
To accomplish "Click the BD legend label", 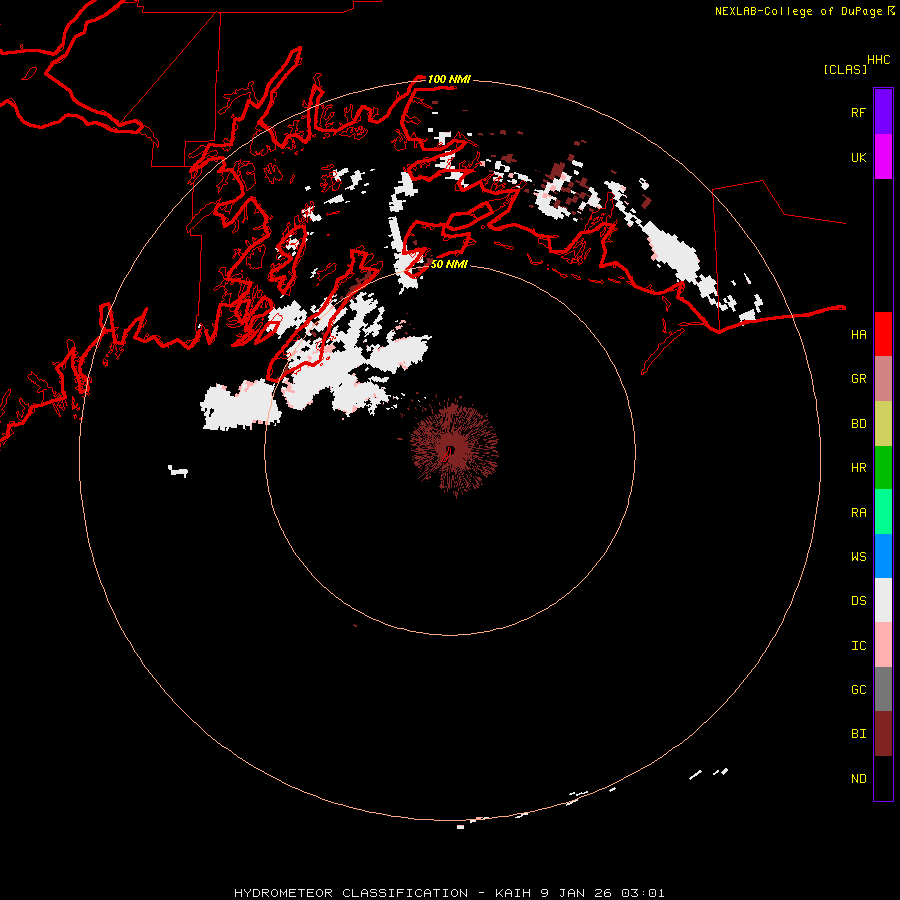I will [858, 424].
